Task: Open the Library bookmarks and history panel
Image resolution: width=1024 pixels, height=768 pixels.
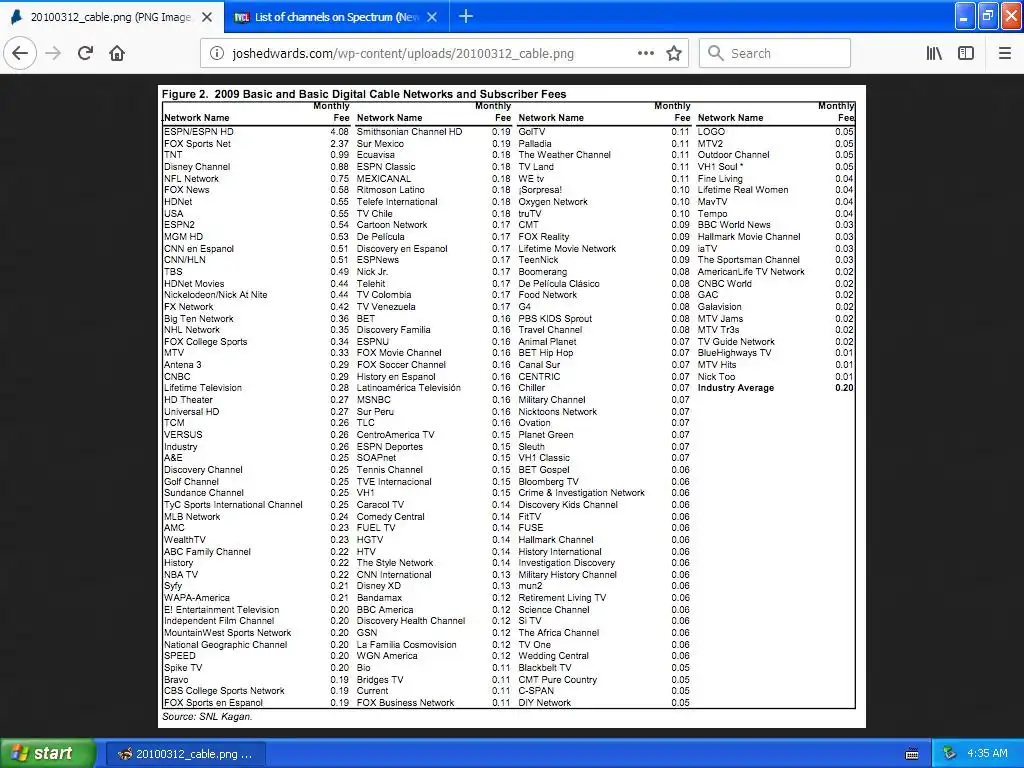Action: coord(935,54)
